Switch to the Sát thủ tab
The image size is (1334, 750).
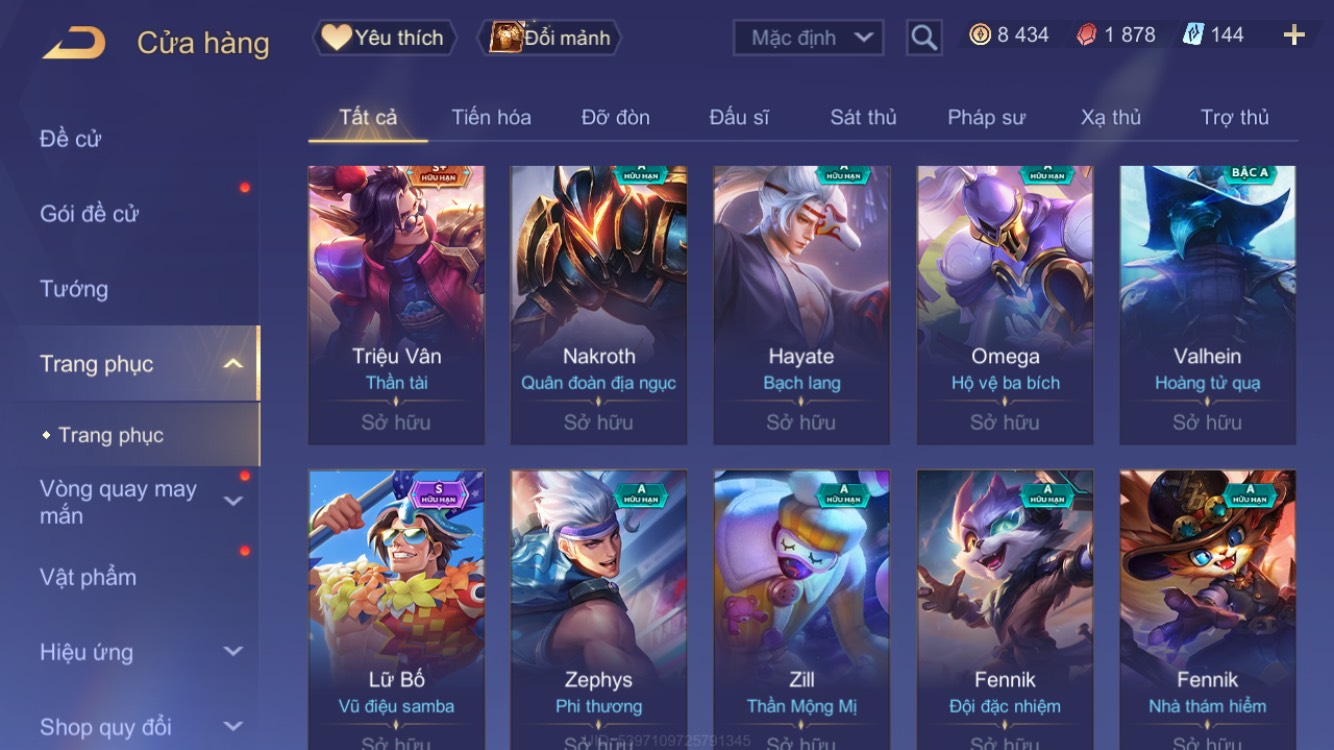863,117
